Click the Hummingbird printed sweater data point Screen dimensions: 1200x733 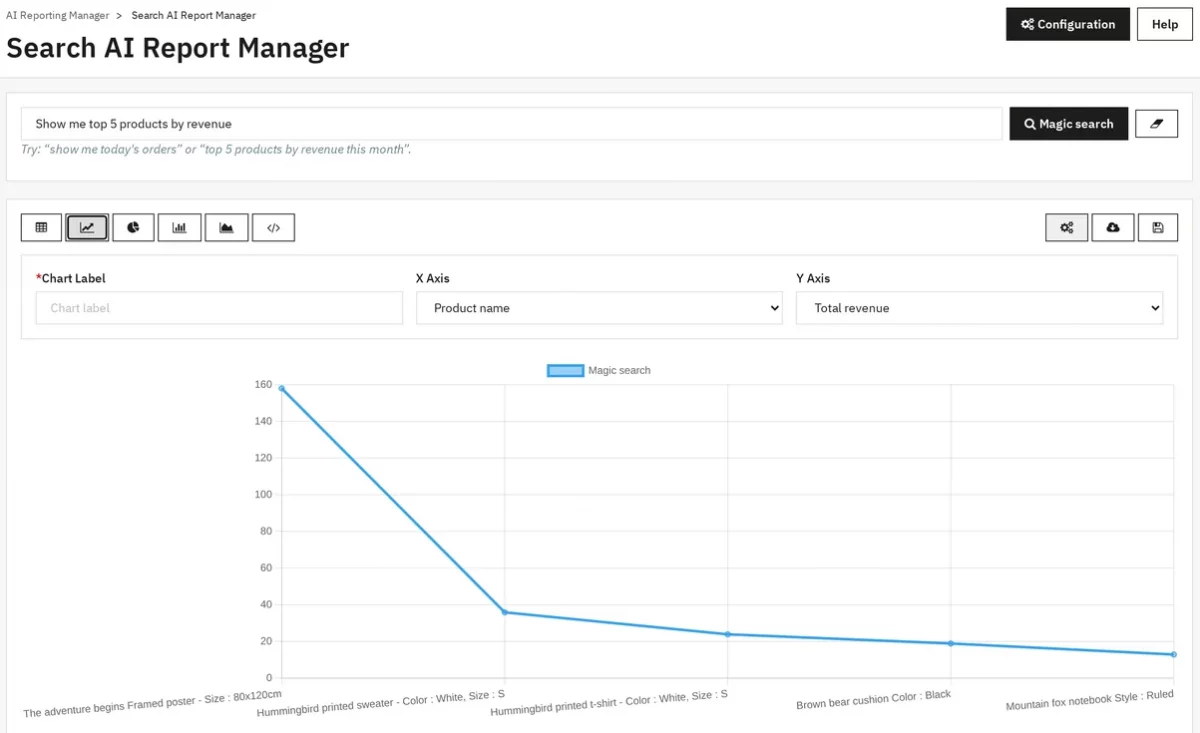click(504, 612)
